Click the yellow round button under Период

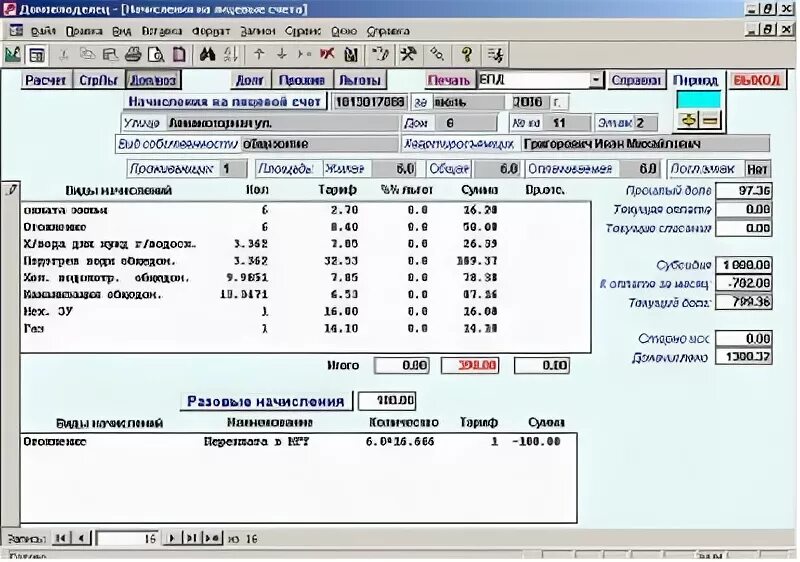point(688,121)
